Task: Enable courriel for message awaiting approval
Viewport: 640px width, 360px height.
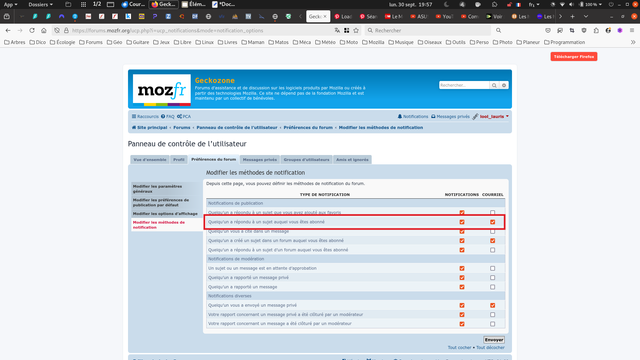Action: [493, 269]
